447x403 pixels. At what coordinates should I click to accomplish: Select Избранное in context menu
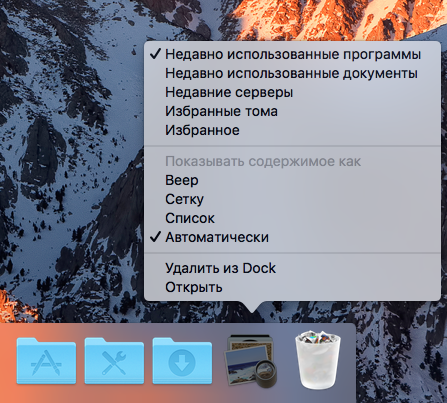292,130
